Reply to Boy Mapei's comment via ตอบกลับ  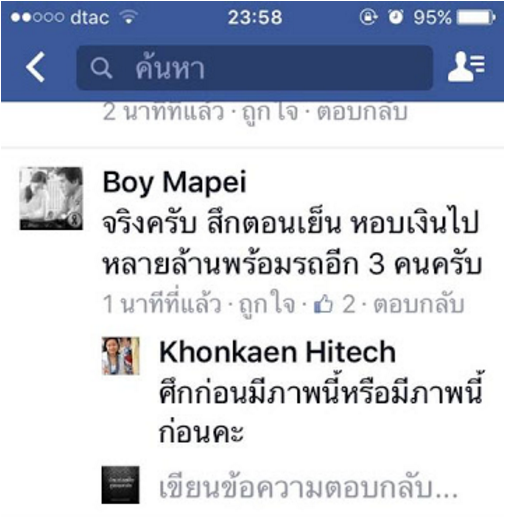(x=419, y=304)
